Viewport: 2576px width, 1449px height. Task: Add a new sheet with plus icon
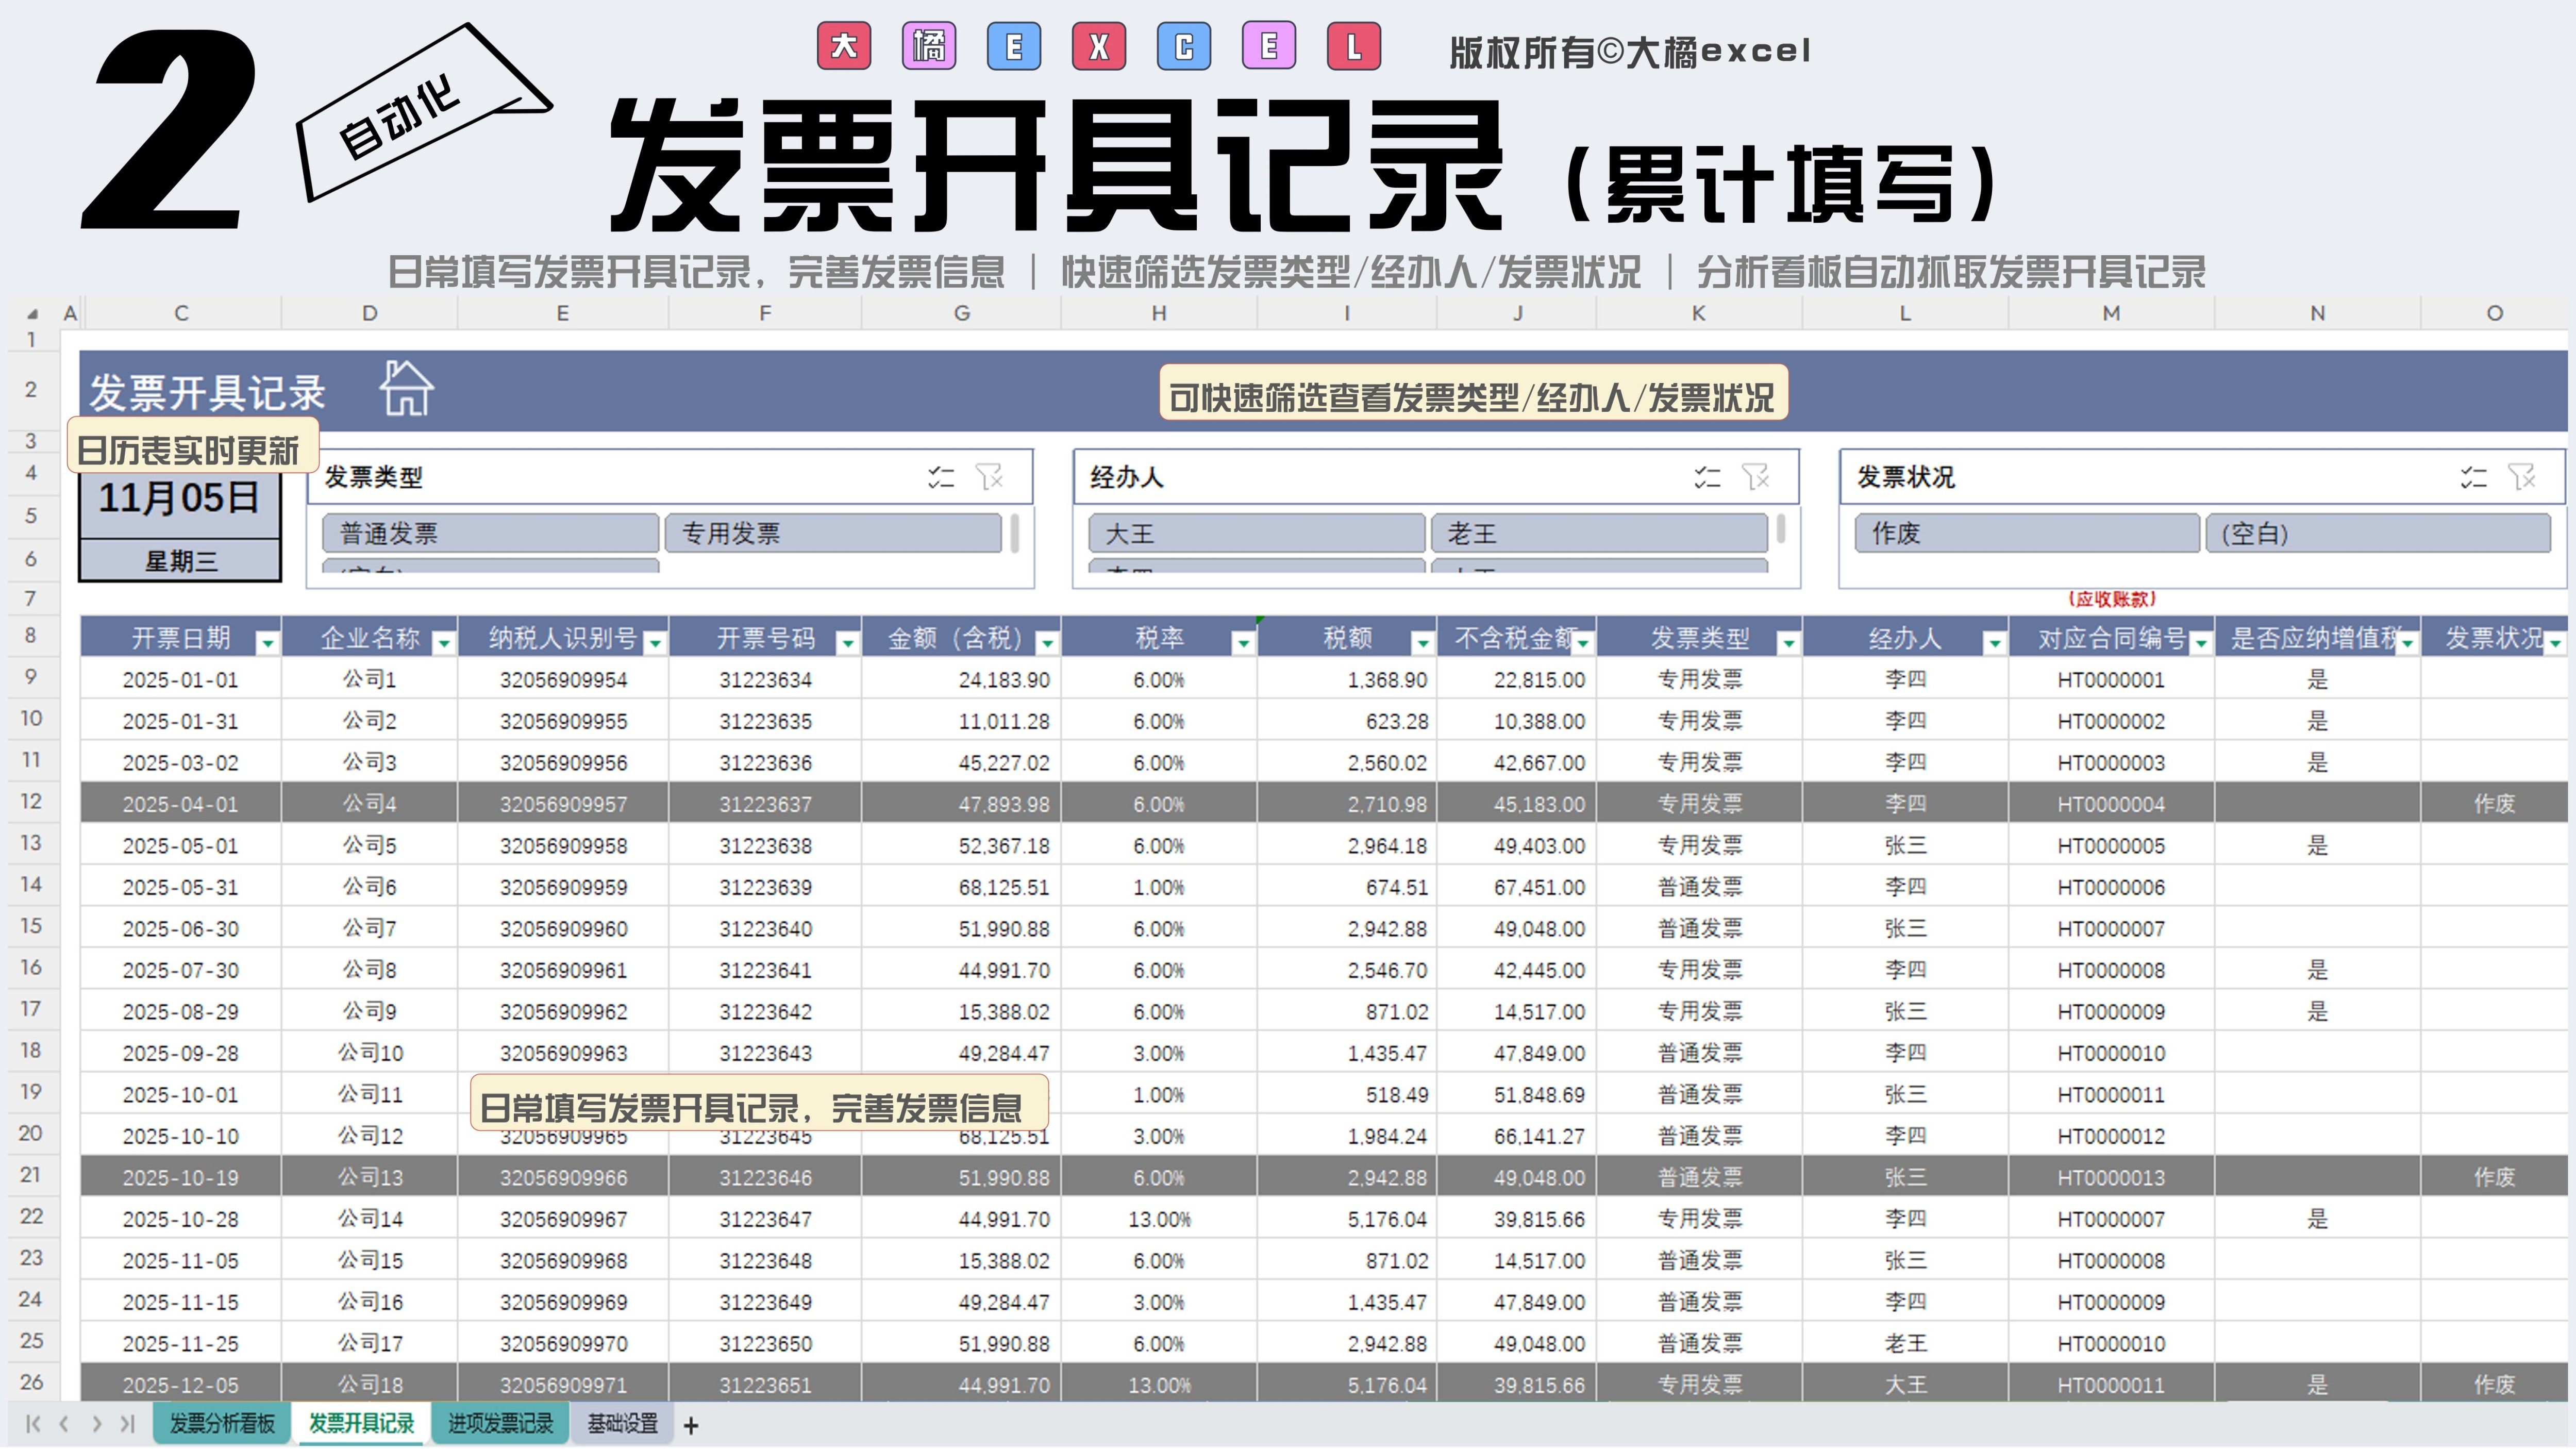tap(691, 1425)
